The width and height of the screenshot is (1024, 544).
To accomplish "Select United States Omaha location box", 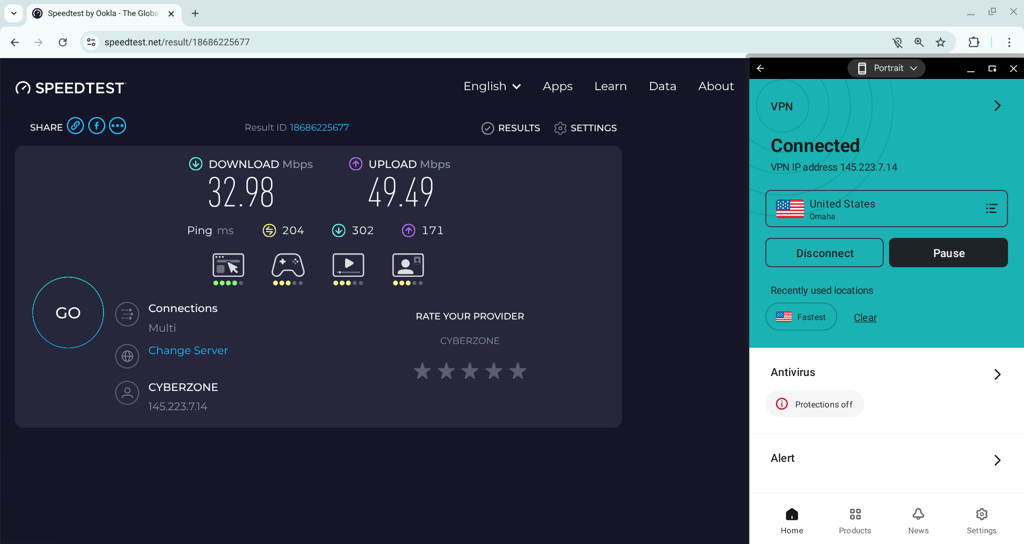I will tap(886, 208).
